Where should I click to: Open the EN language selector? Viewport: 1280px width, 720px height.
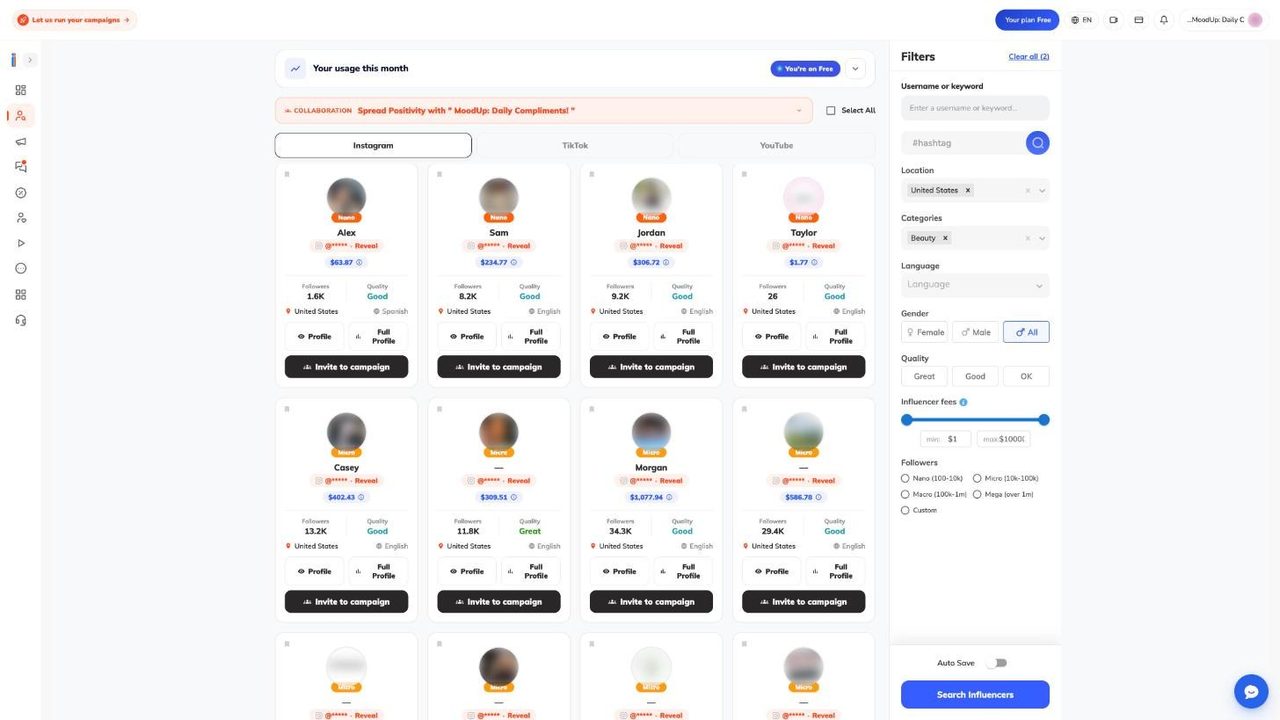[x=1081, y=20]
